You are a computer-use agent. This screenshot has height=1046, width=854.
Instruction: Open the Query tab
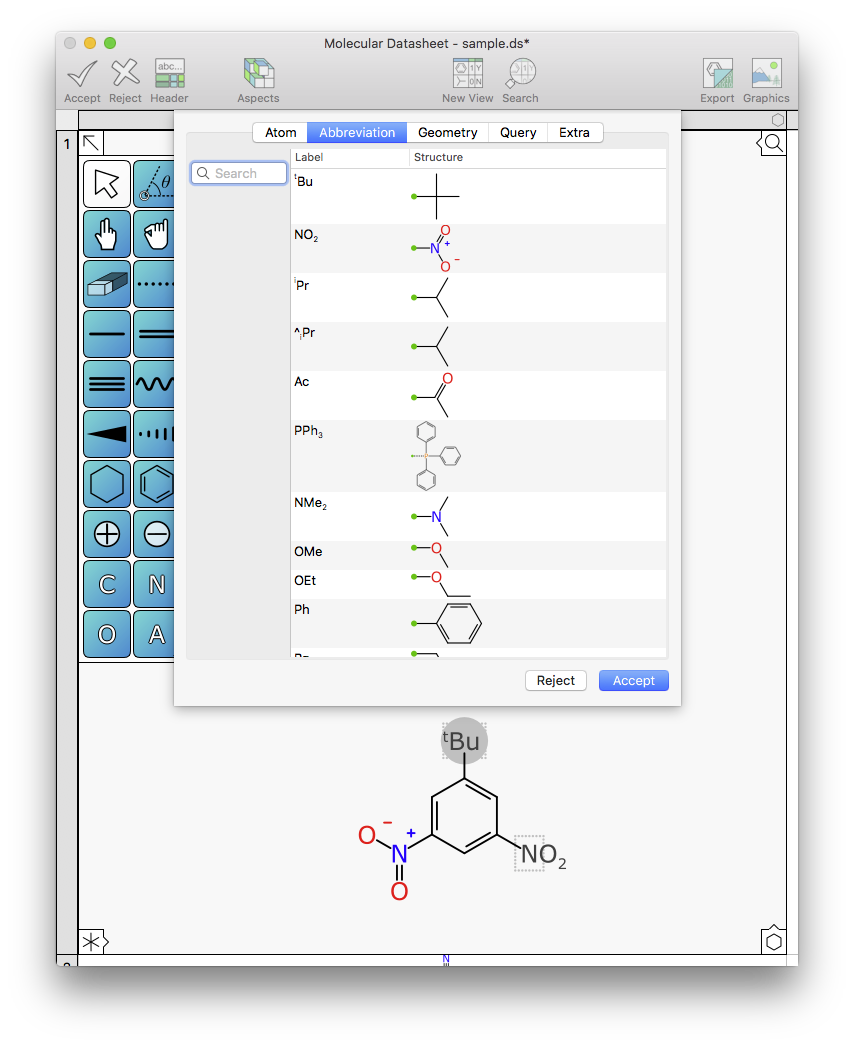[x=517, y=132]
